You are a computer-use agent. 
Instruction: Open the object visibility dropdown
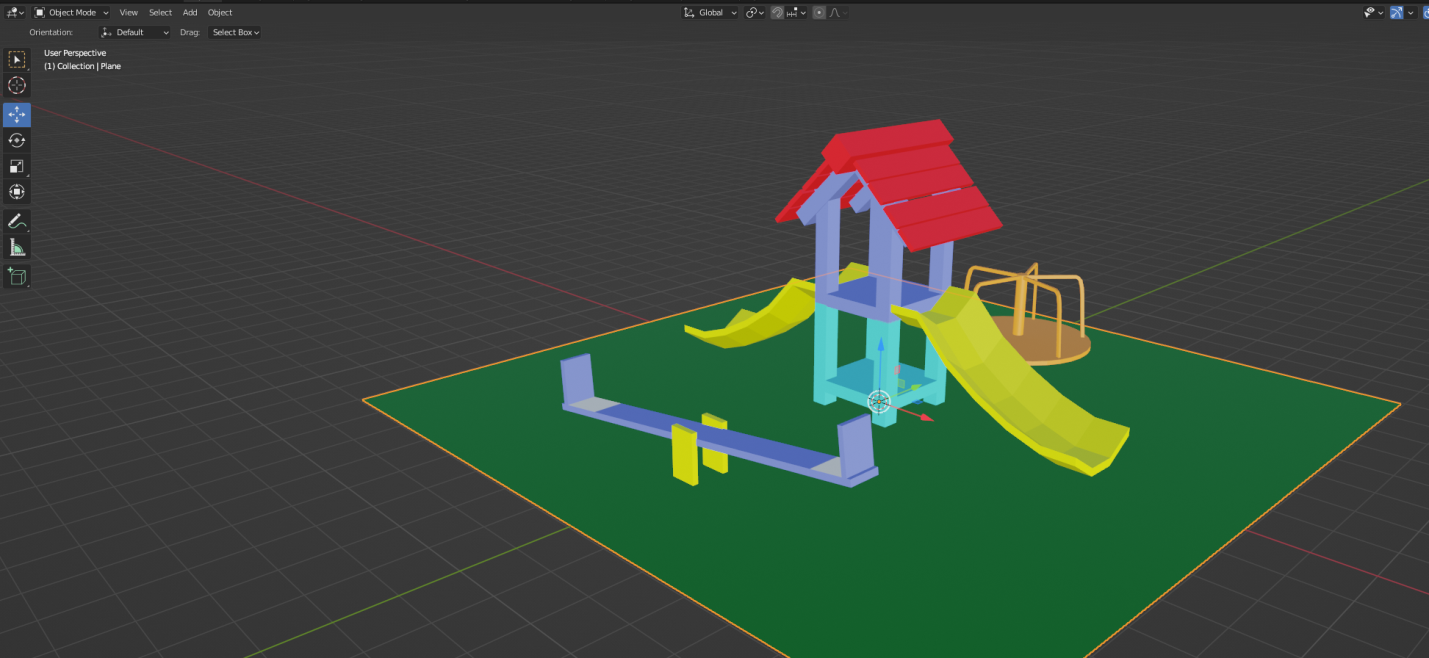coord(1374,13)
